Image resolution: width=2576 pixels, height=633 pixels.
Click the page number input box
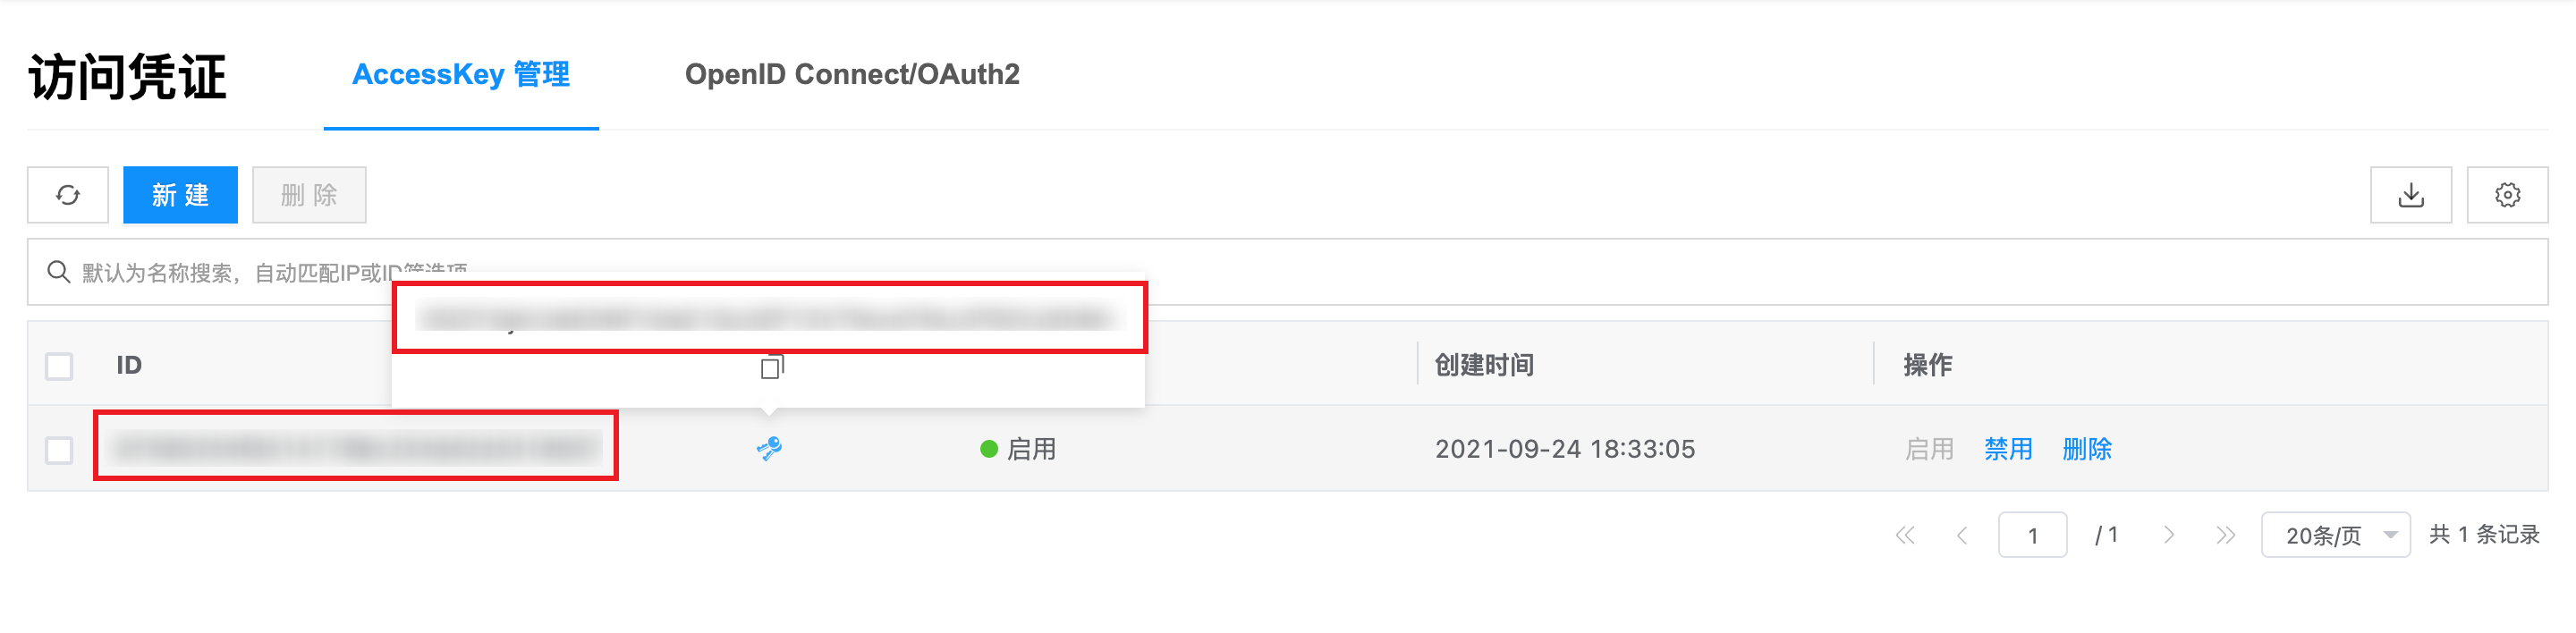click(x=2032, y=535)
